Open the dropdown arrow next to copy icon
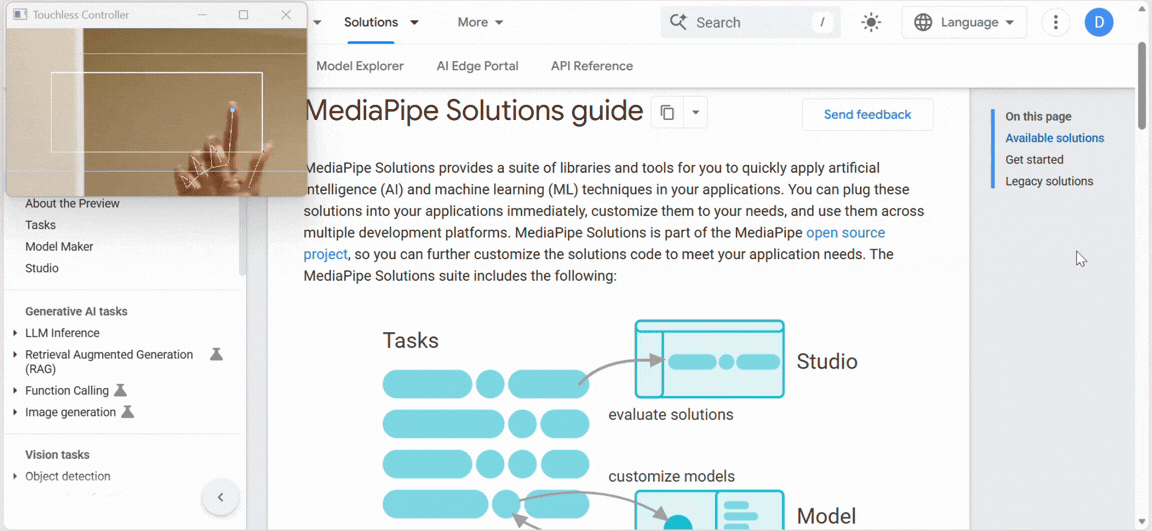 click(x=695, y=113)
